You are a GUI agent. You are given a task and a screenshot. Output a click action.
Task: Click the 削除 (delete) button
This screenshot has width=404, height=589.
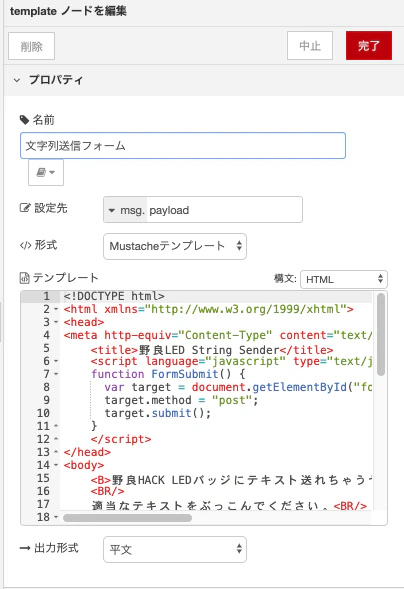[32, 46]
